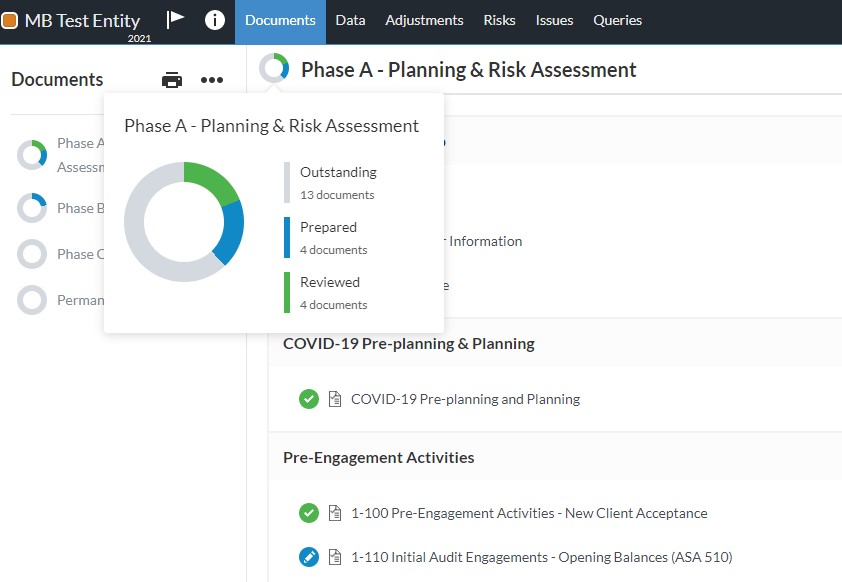This screenshot has width=842, height=582.
Task: Print documents using the printer icon
Action: tap(172, 80)
